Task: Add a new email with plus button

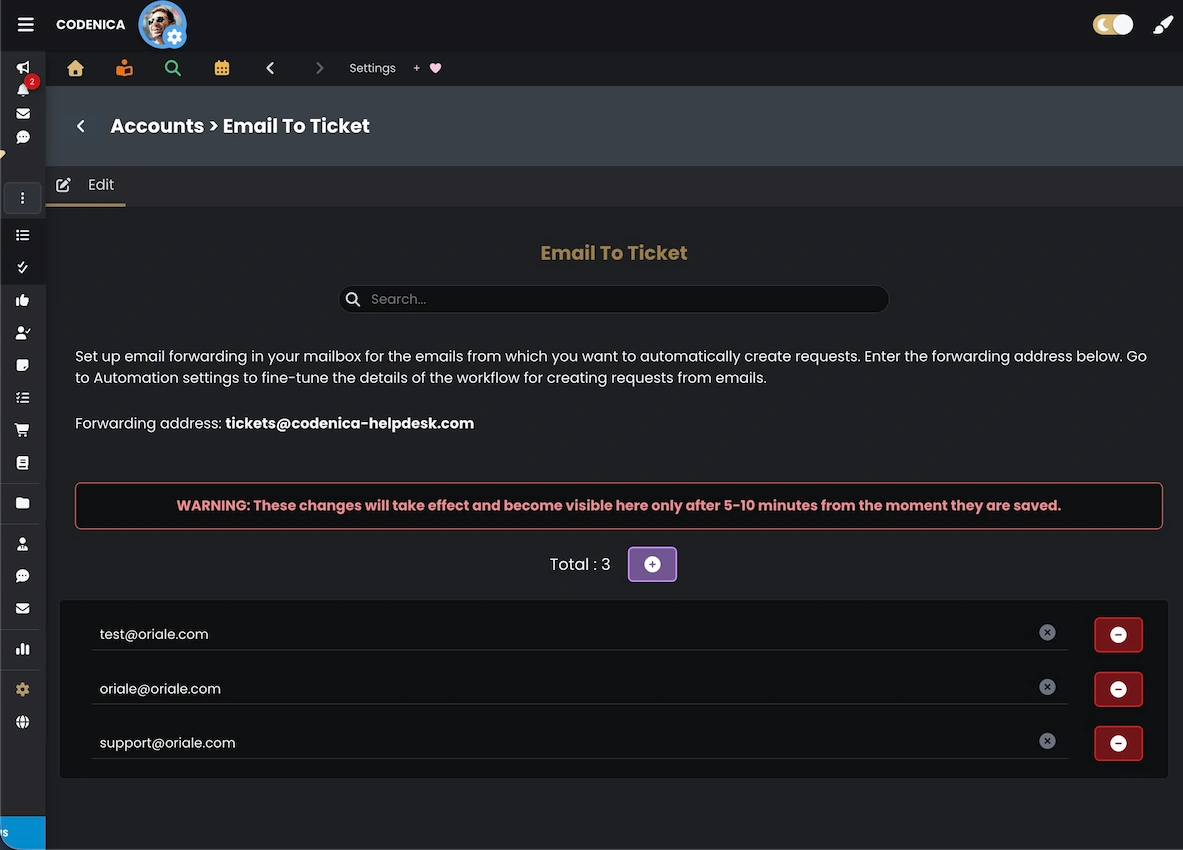Action: coord(652,564)
